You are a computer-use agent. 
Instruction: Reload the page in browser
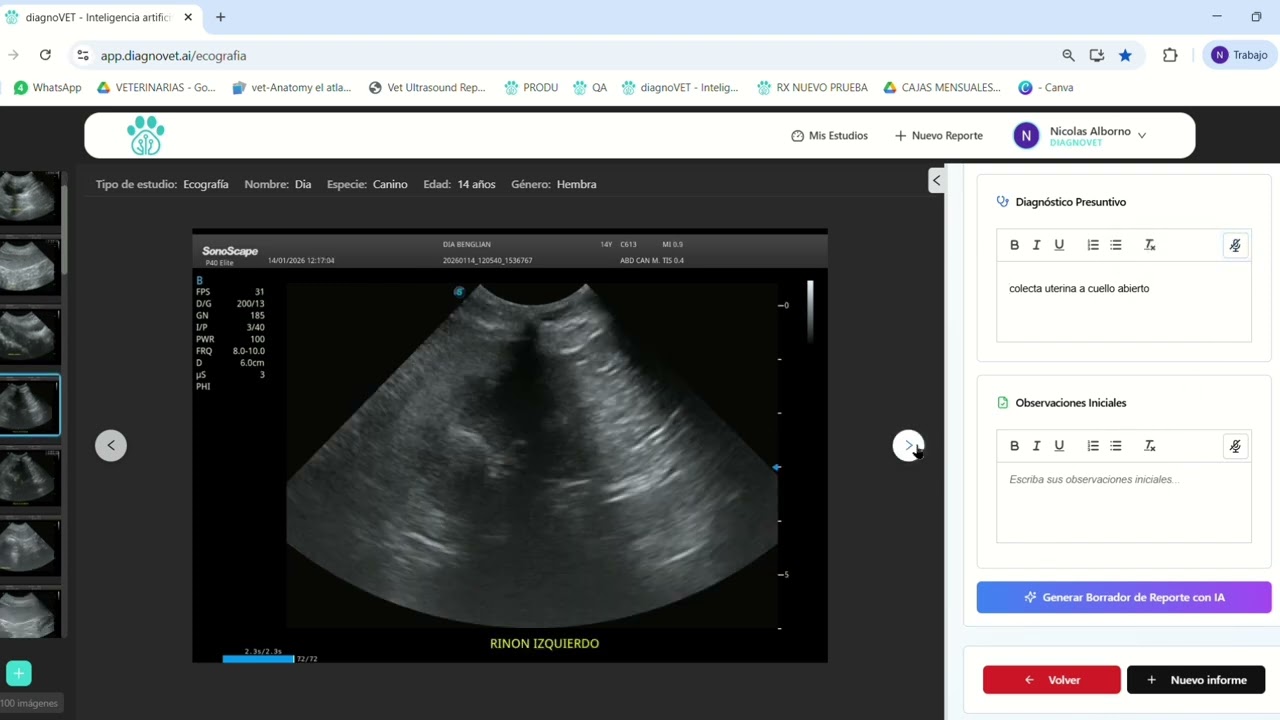(45, 55)
